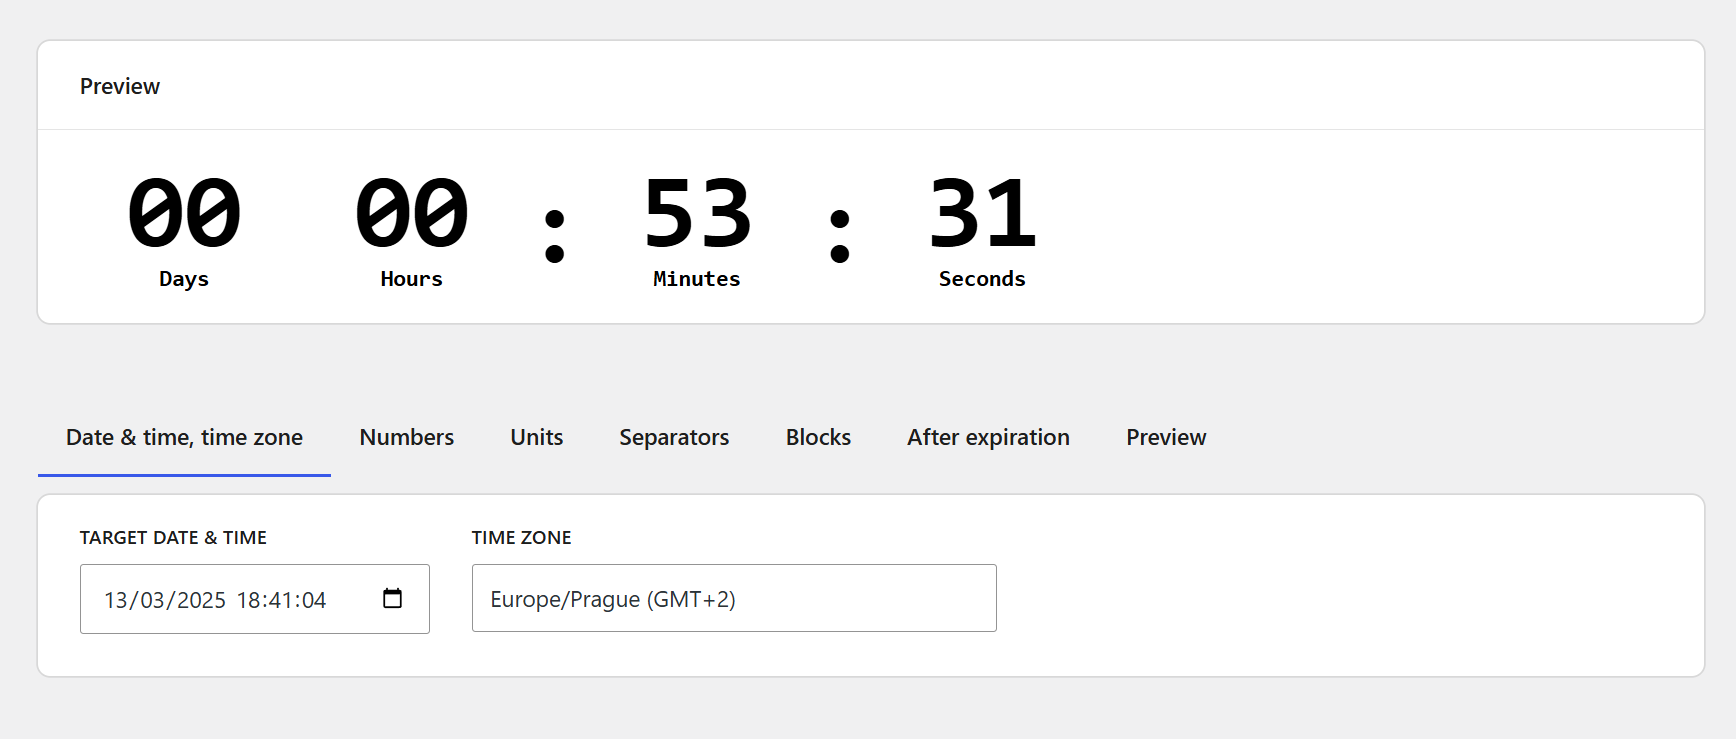
Task: Open the Europe/Prague time zone dropdown
Action: 734,598
